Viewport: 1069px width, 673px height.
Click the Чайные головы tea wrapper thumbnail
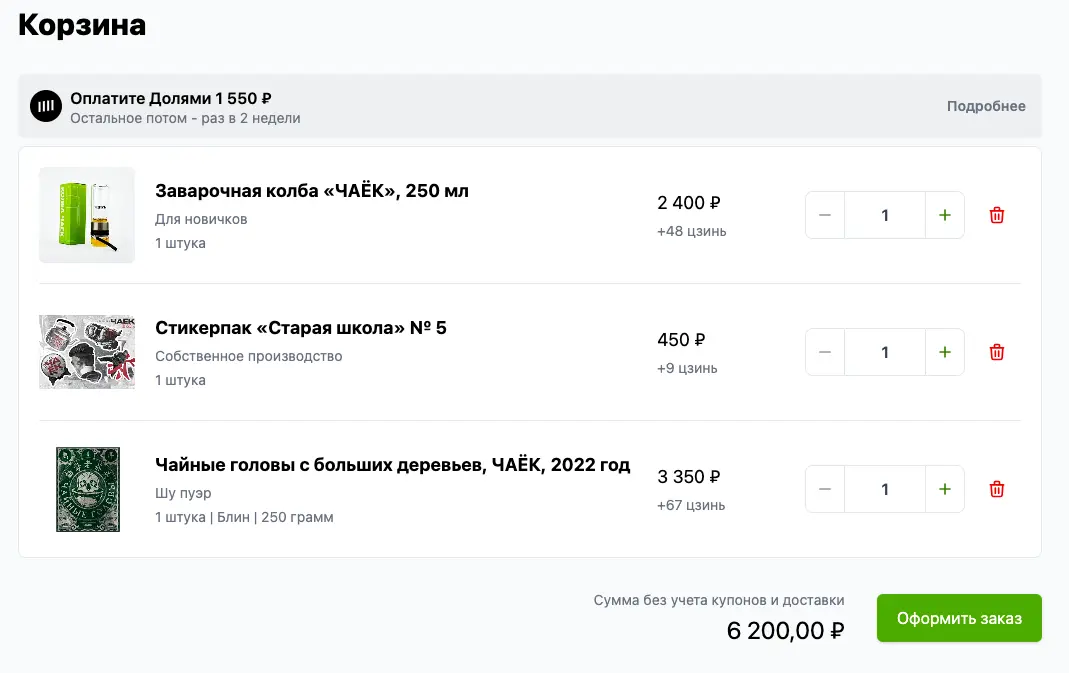pos(86,489)
